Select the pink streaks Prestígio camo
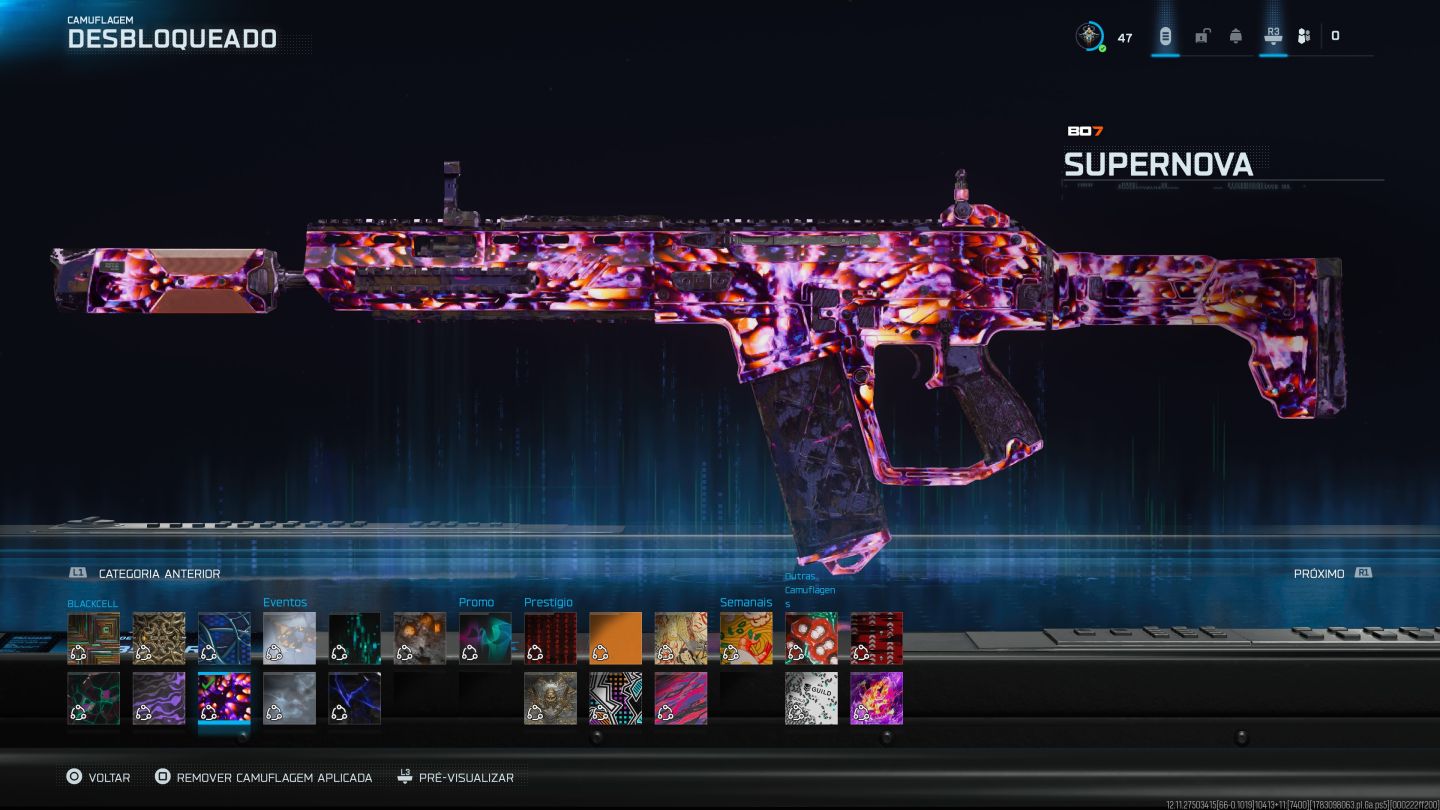The width and height of the screenshot is (1440, 810). coord(681,698)
